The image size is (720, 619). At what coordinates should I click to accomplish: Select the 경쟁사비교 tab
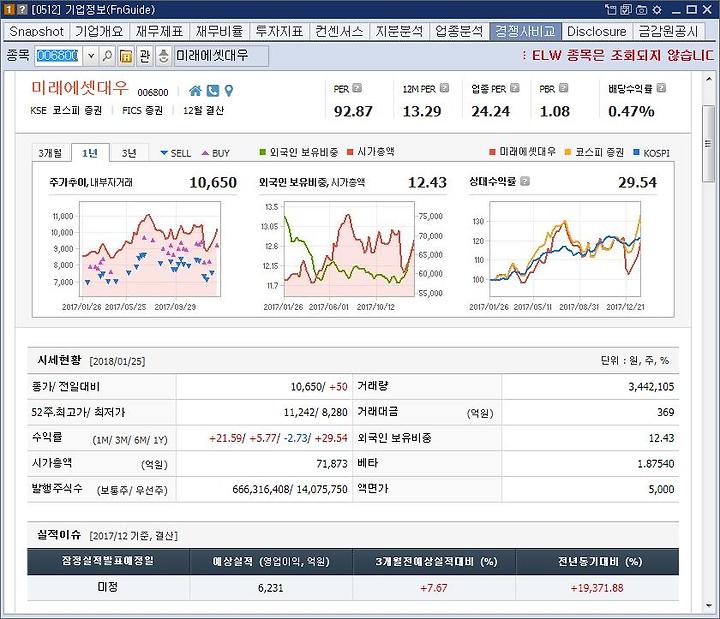pos(525,31)
